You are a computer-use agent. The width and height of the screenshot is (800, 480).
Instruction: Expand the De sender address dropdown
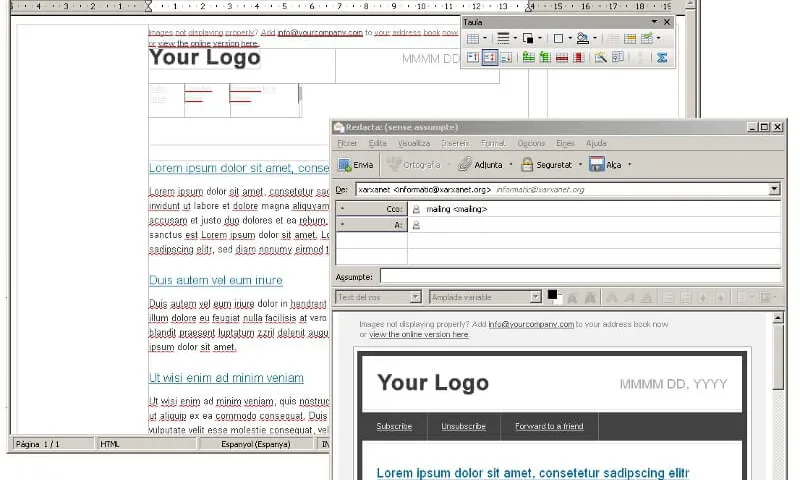[x=774, y=189]
